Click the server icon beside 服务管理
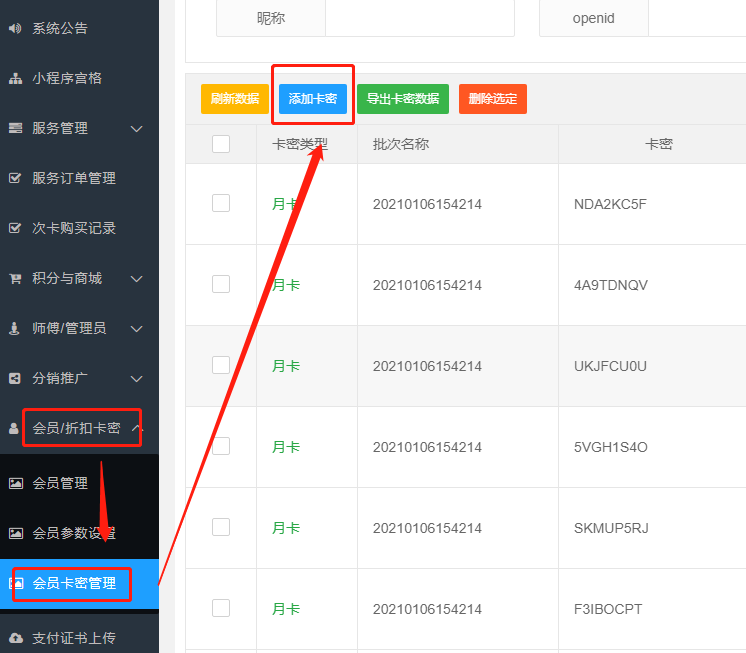746x653 pixels. (15, 128)
